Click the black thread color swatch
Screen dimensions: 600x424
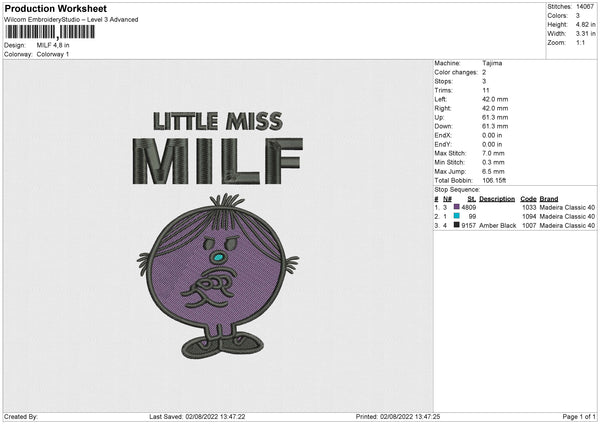click(x=456, y=225)
